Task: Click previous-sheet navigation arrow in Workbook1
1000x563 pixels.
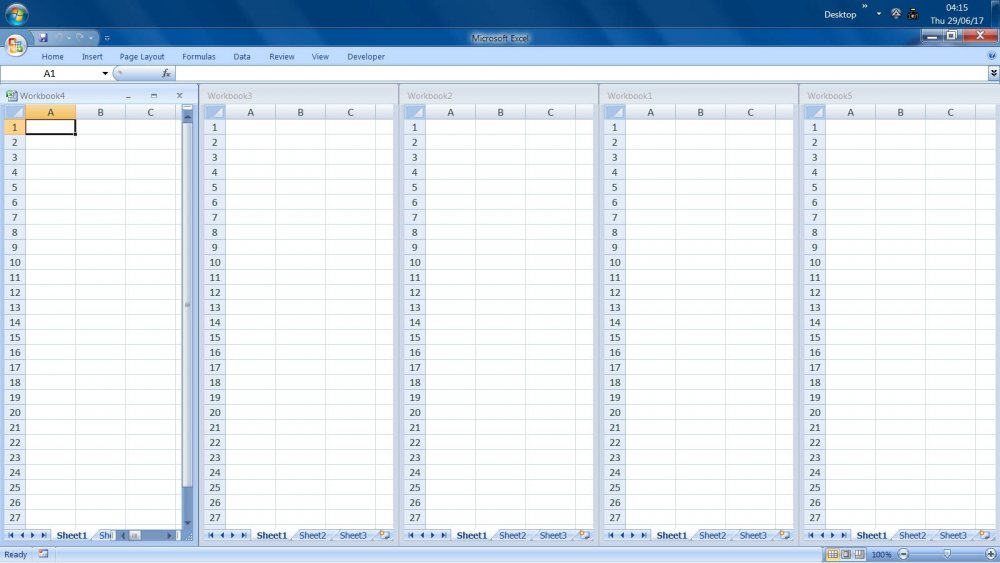Action: [622, 535]
